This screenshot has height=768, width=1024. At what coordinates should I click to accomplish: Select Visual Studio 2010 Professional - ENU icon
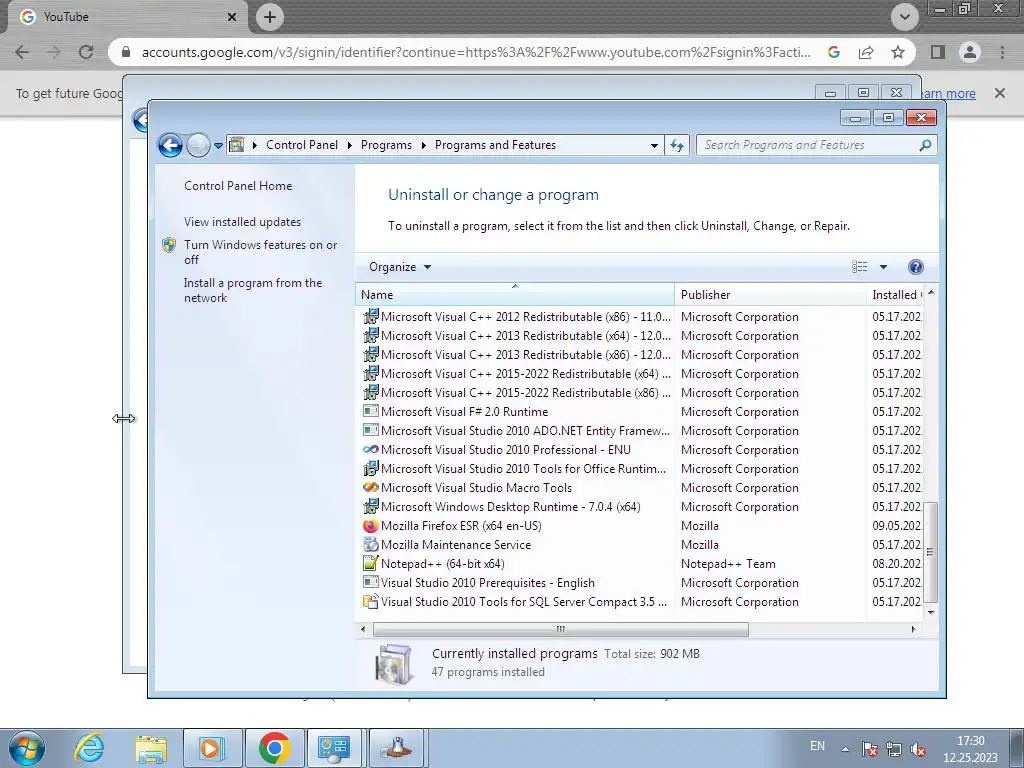(x=370, y=449)
